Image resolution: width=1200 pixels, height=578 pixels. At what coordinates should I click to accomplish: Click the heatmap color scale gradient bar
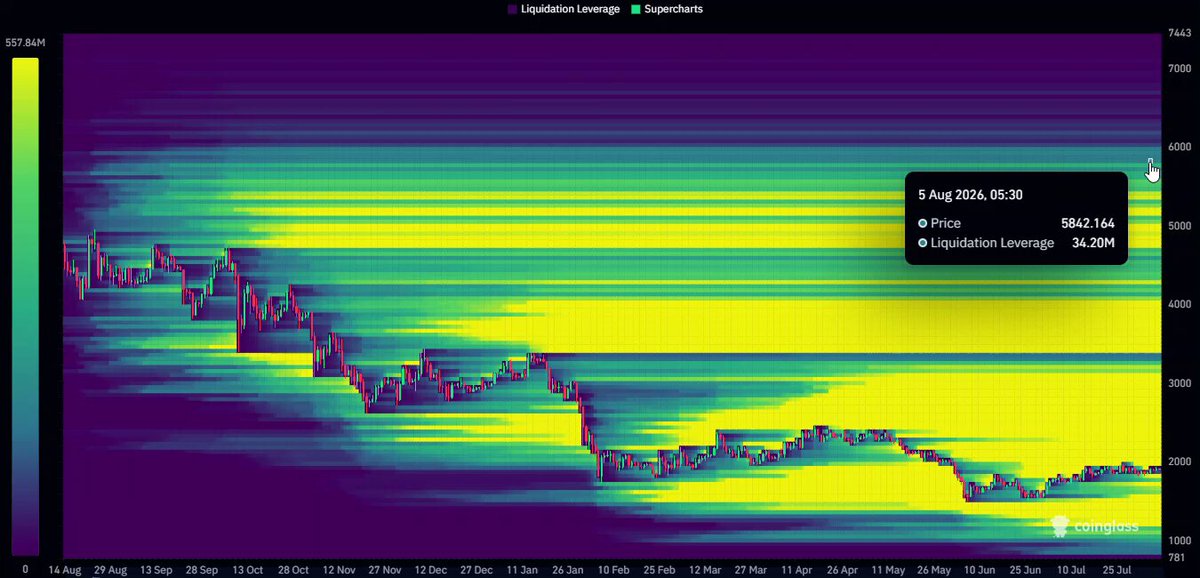[x=25, y=306]
